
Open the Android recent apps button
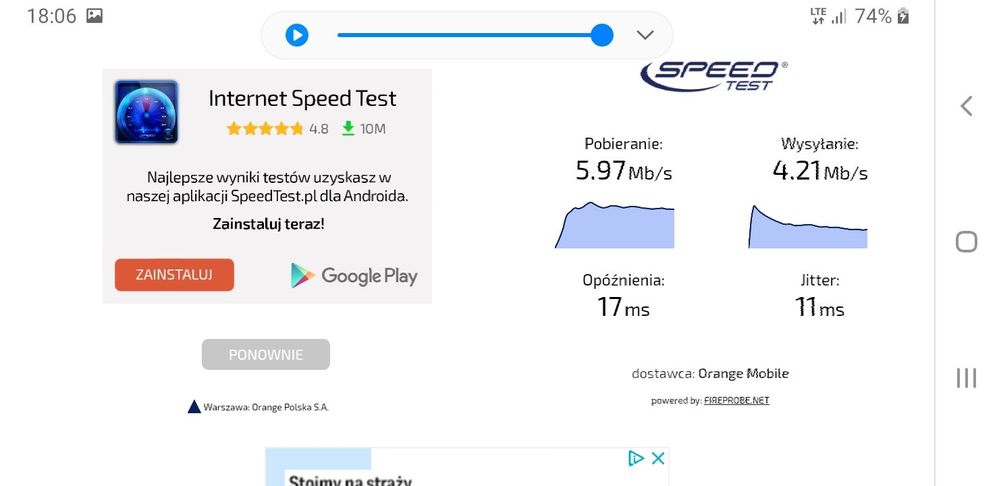point(966,377)
